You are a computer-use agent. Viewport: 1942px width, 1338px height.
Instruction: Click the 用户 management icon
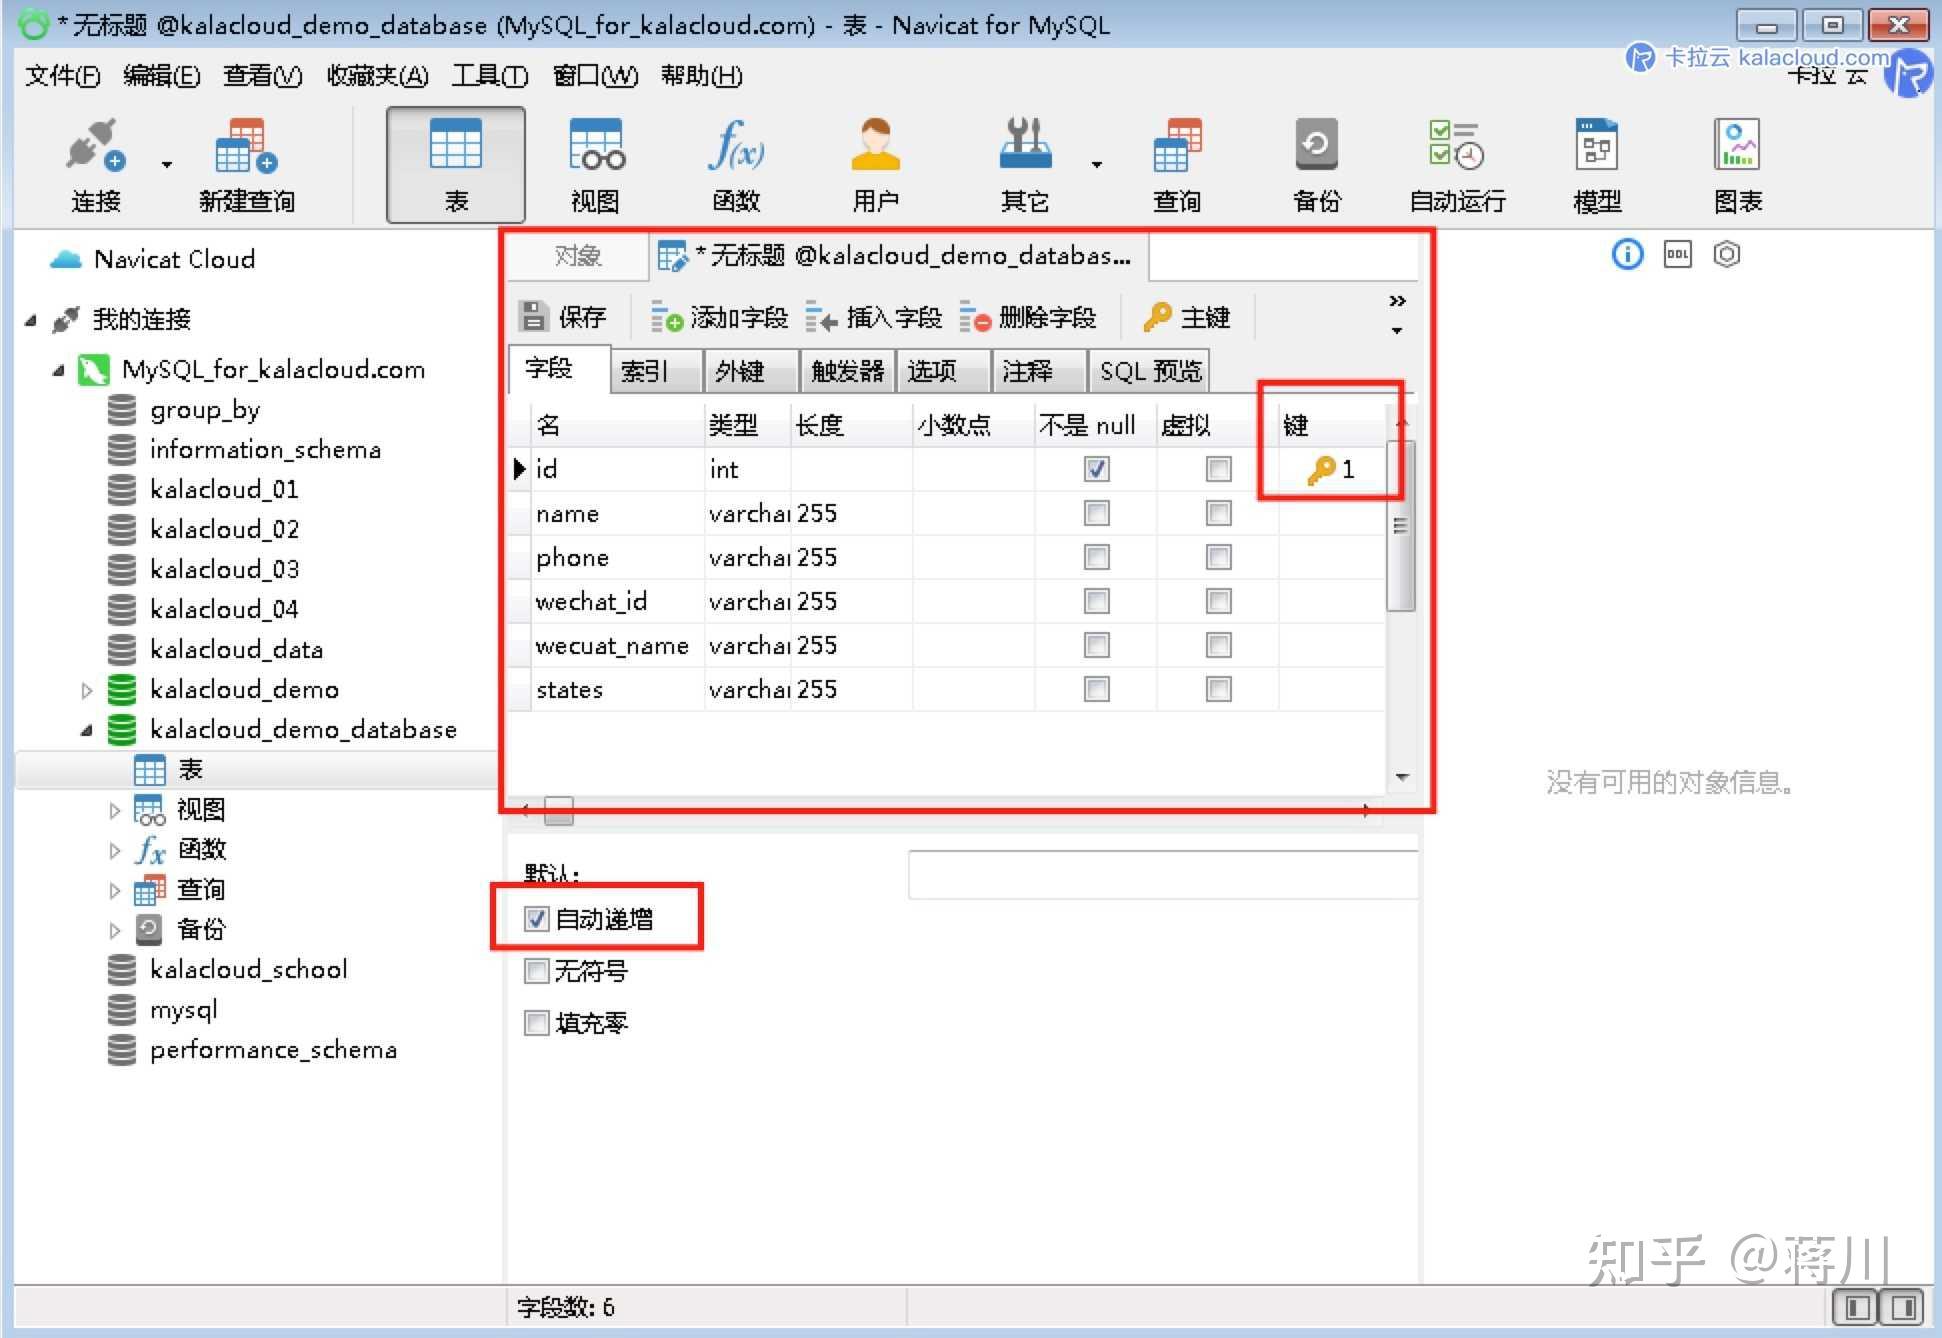(875, 165)
